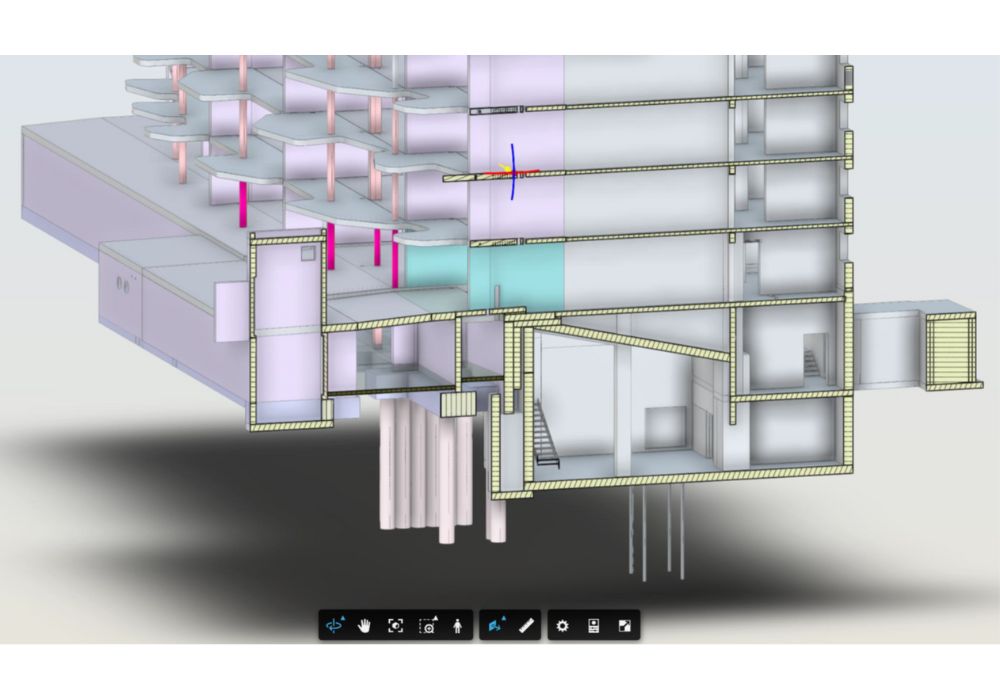Image resolution: width=1000 pixels, height=700 pixels.
Task: Open the Properties panel icon
Action: (x=594, y=626)
